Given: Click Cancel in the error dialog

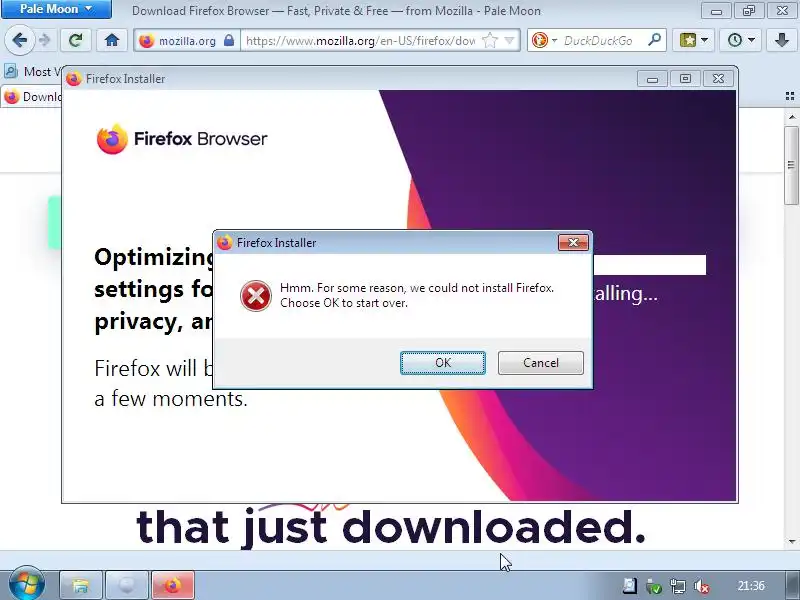Looking at the screenshot, I should (x=541, y=363).
